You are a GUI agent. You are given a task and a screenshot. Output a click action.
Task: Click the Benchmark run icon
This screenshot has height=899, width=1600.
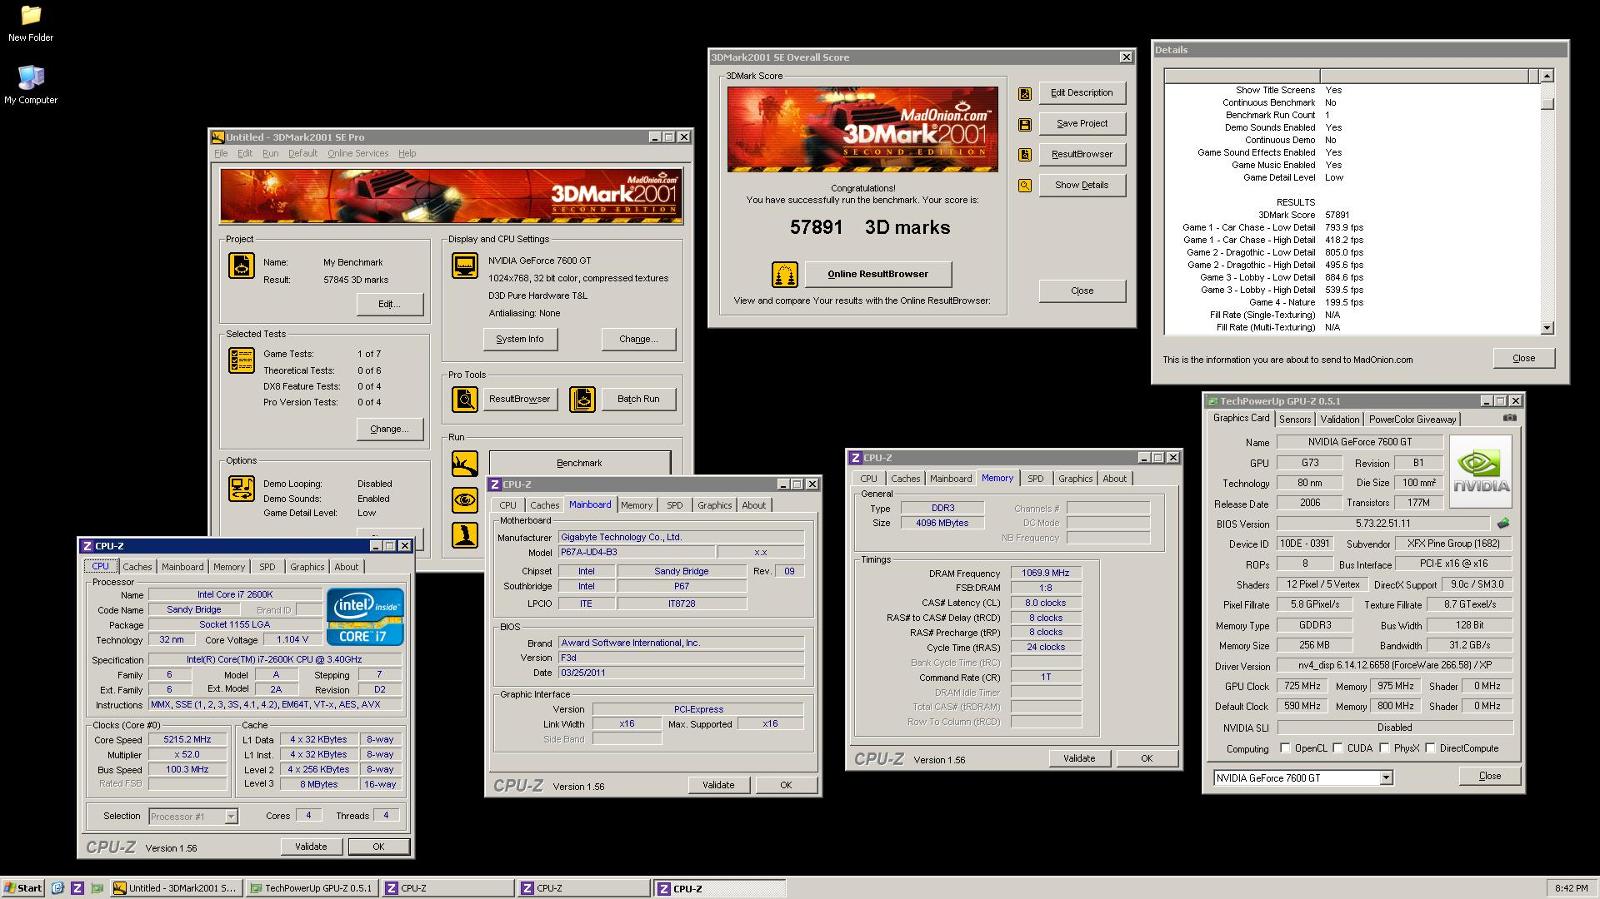click(x=464, y=464)
